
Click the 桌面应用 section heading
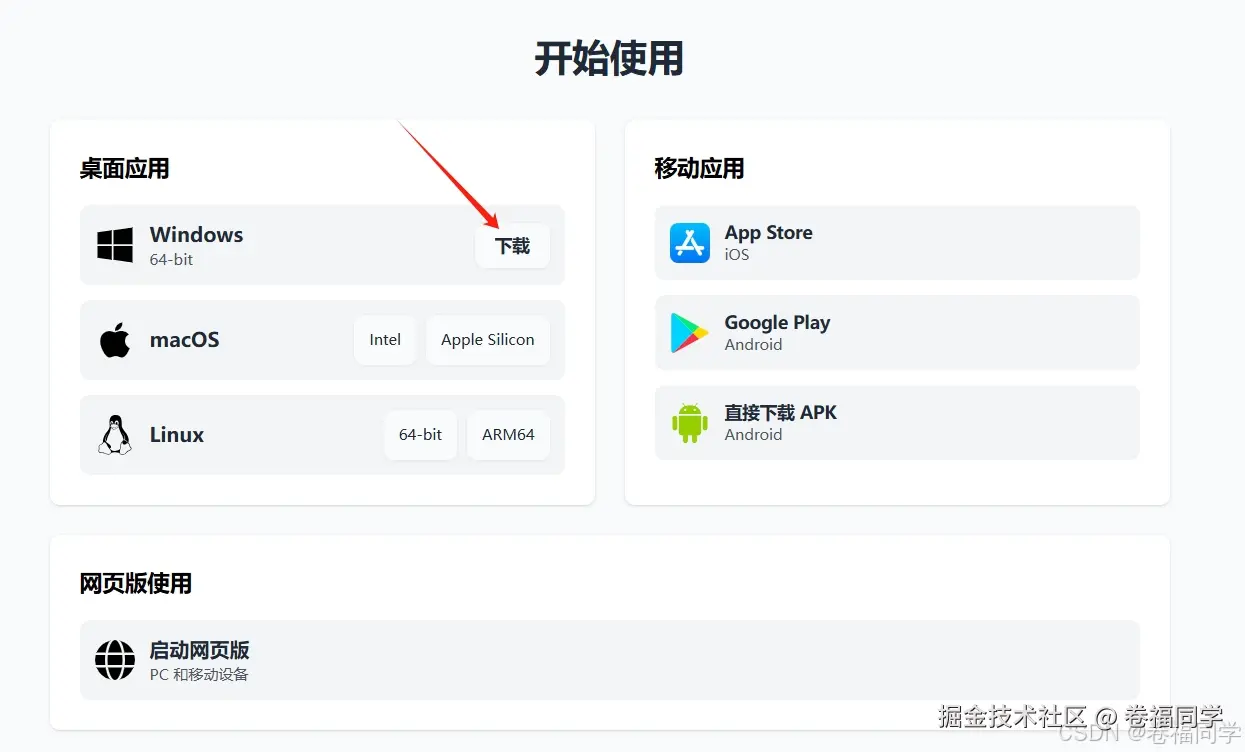tap(122, 168)
